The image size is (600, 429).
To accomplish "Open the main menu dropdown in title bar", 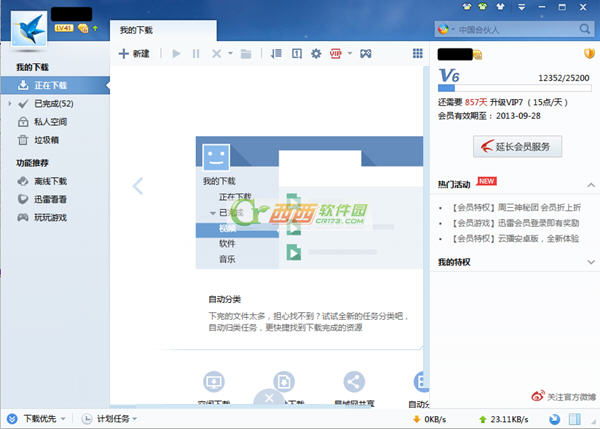I will pos(521,7).
